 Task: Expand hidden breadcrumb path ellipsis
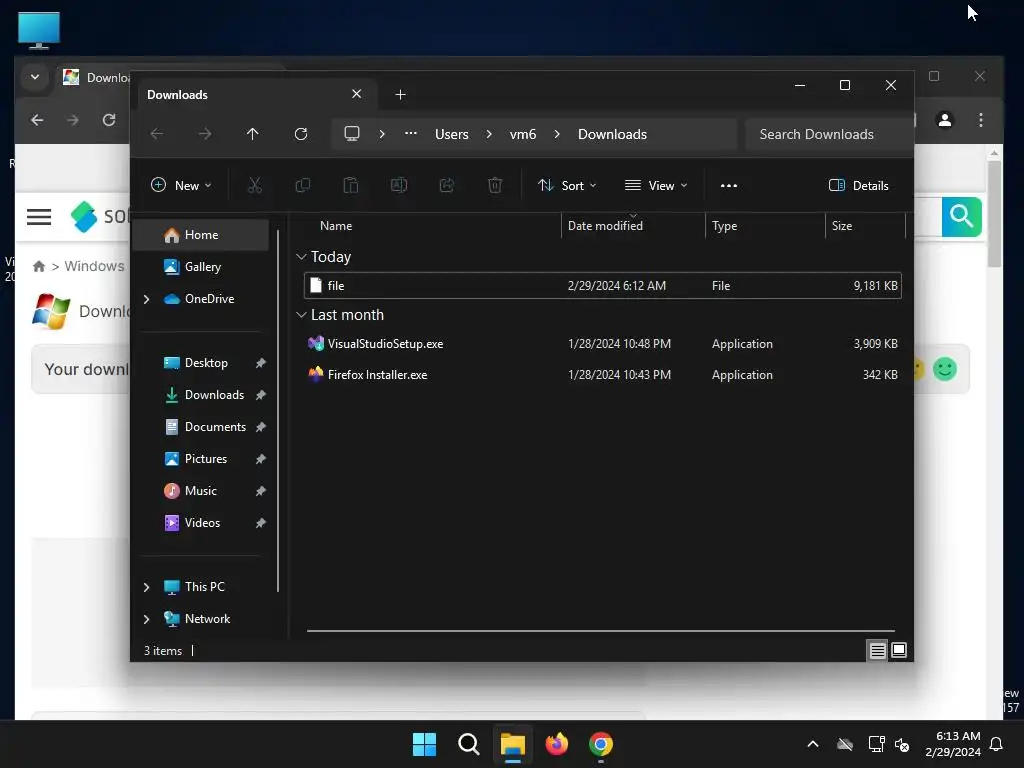pyautogui.click(x=411, y=133)
